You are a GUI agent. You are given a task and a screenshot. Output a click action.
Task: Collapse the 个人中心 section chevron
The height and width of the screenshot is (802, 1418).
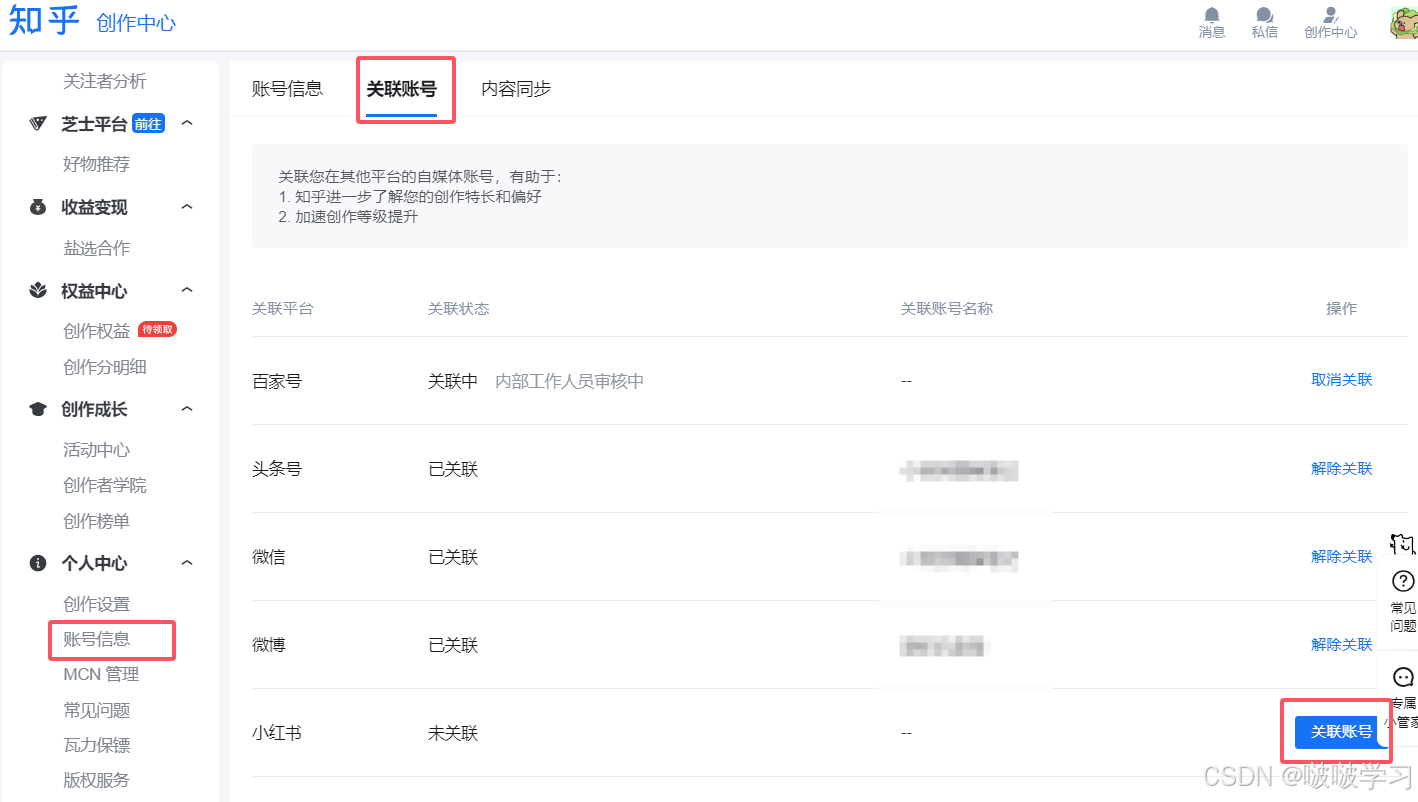point(186,563)
